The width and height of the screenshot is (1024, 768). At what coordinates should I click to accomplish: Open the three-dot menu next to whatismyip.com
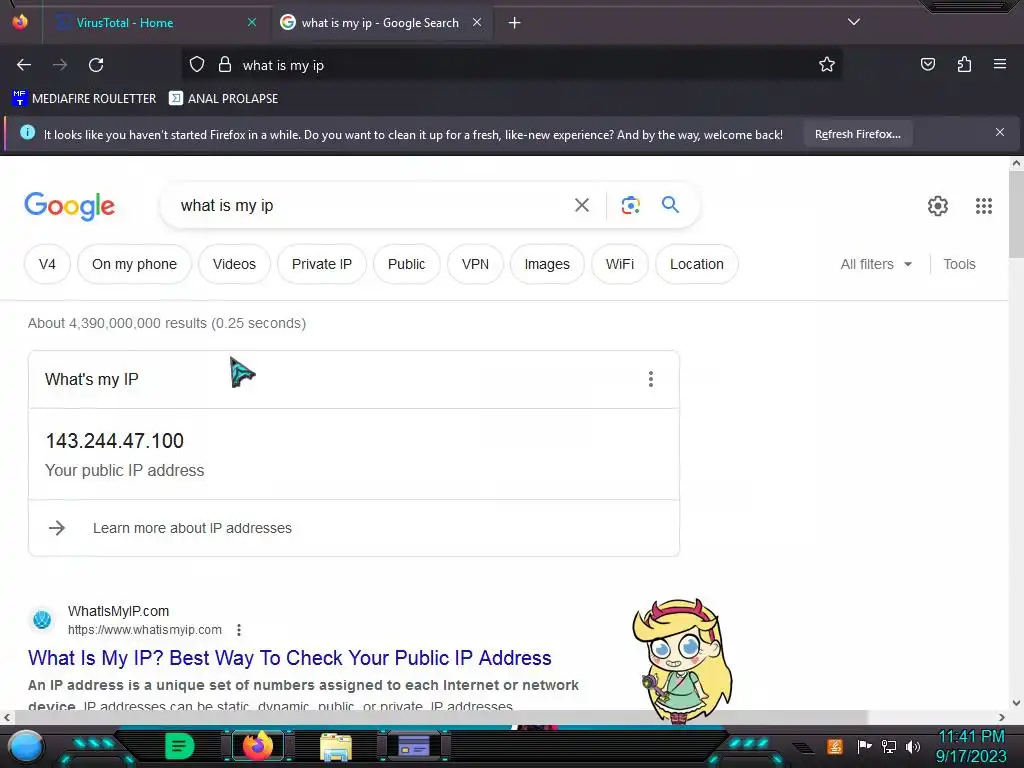239,630
